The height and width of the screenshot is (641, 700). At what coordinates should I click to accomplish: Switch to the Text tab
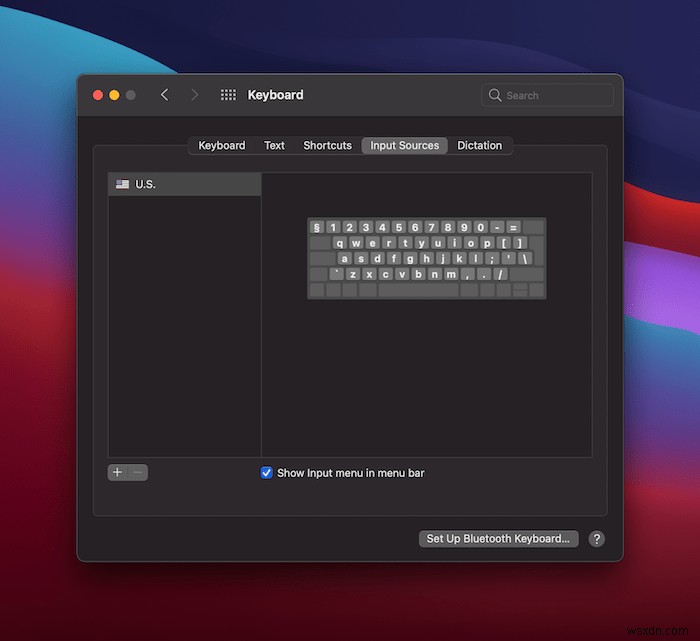[274, 146]
